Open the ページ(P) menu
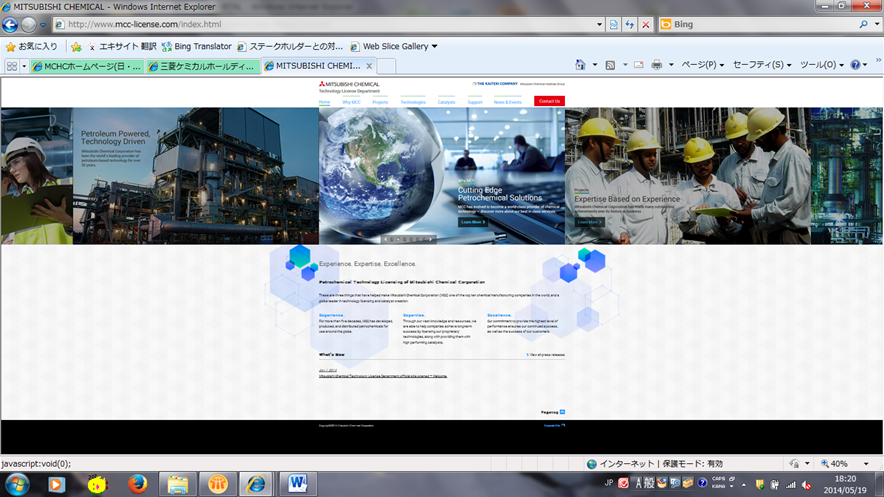The image size is (884, 497). [x=702, y=65]
